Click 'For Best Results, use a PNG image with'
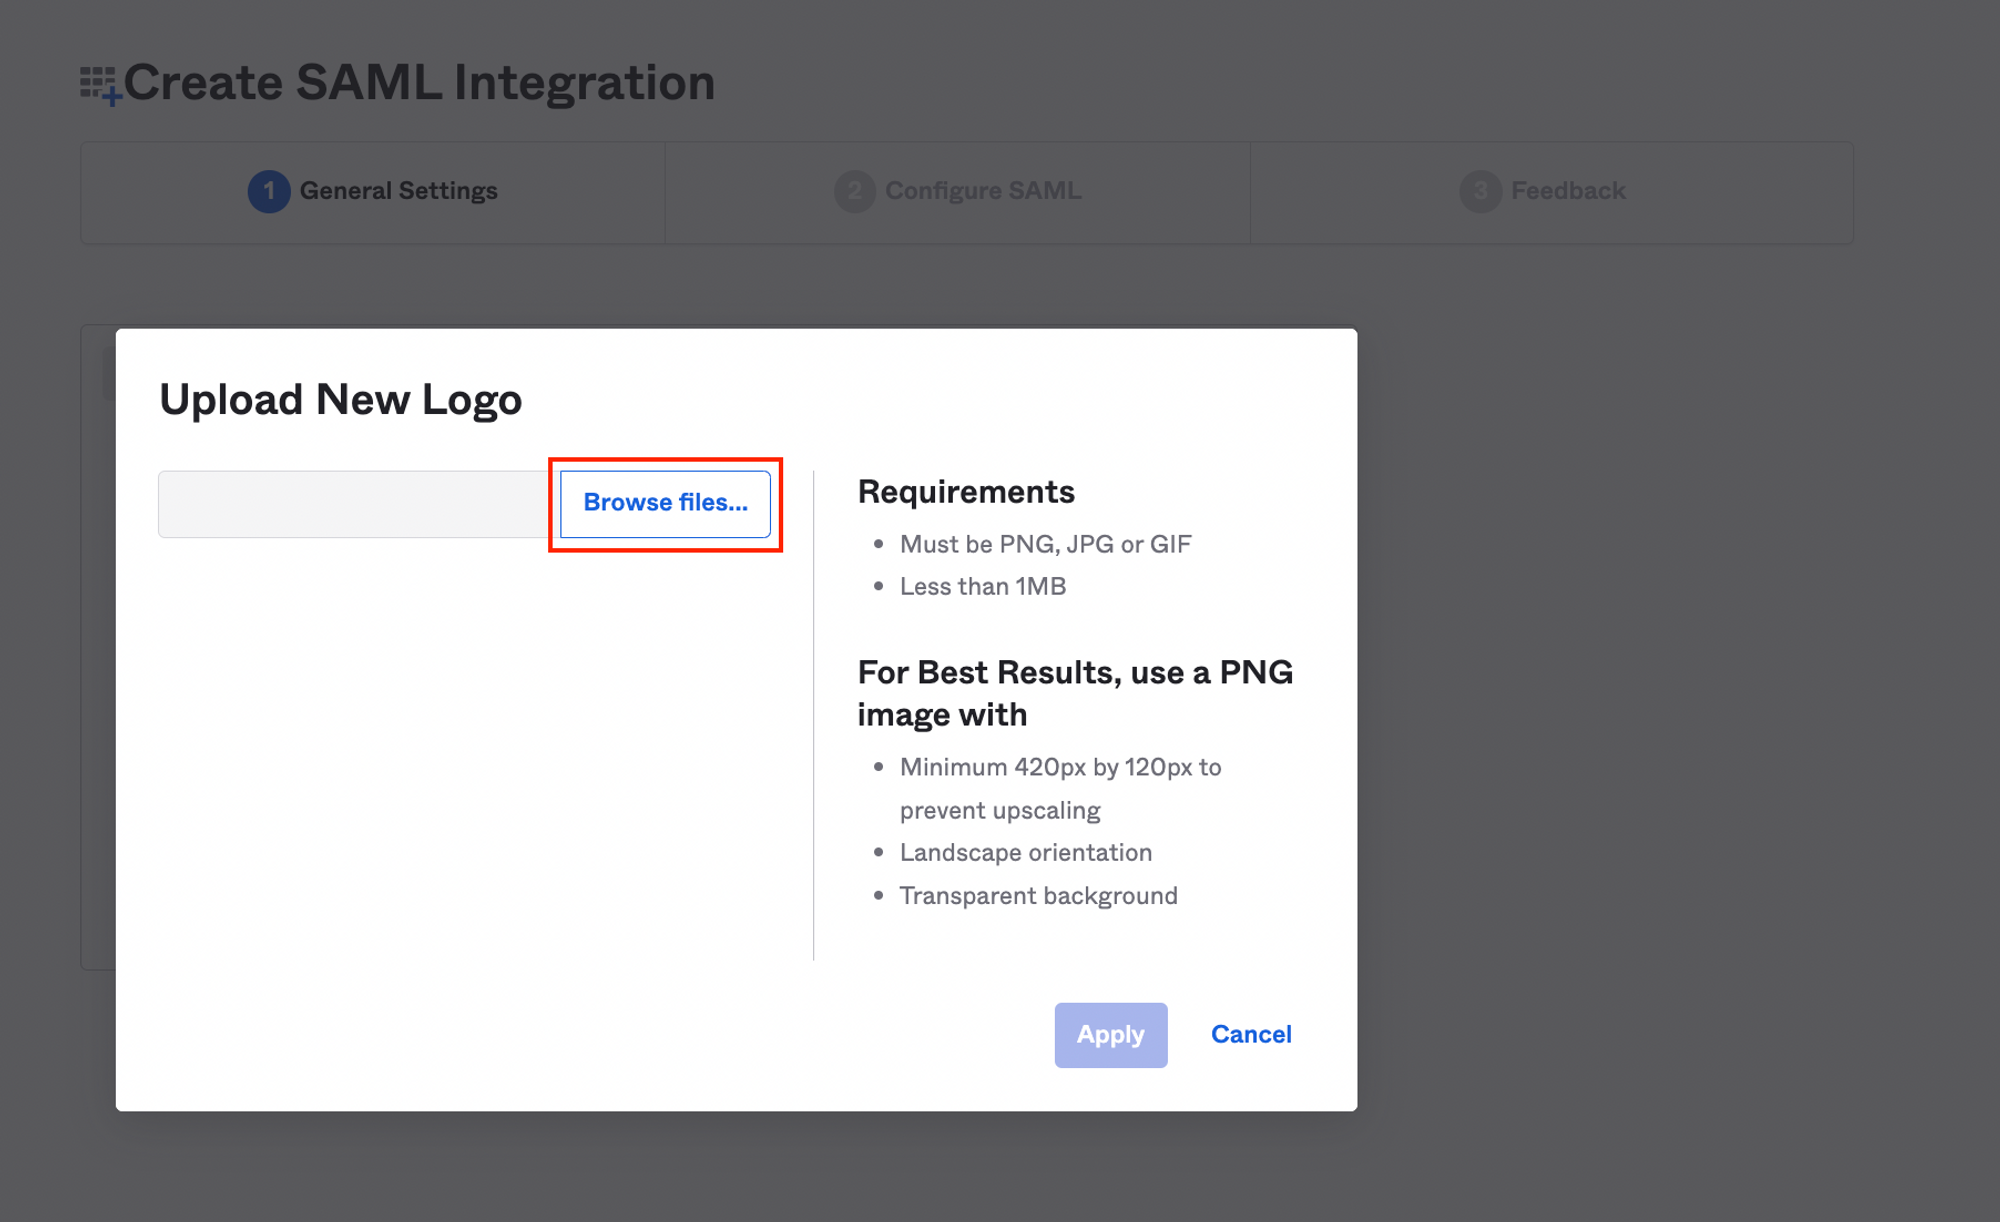 click(x=1075, y=693)
